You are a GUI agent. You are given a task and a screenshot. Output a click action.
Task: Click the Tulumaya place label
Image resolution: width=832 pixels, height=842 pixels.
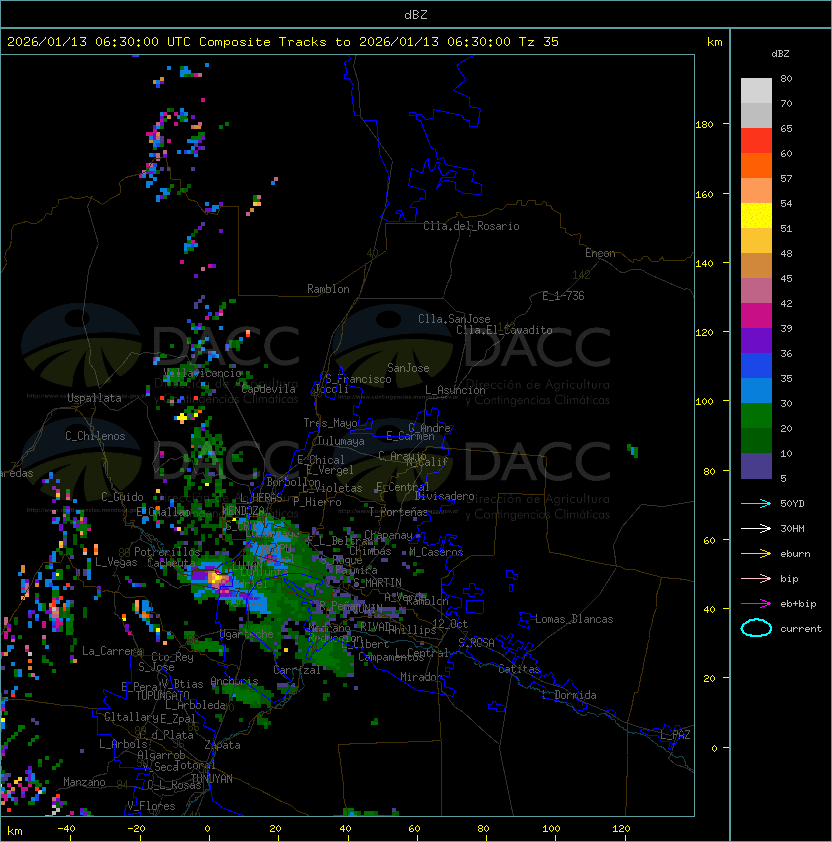341,441
